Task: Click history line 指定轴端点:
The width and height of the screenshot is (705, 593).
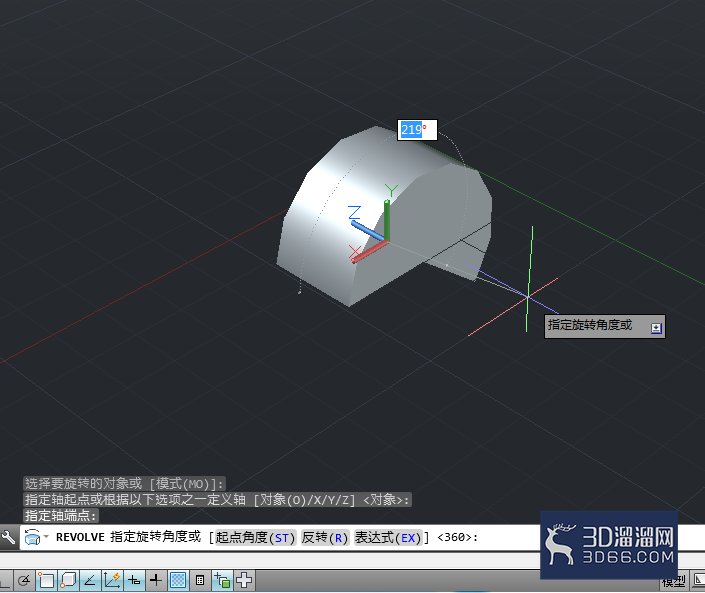Action: [x=61, y=515]
